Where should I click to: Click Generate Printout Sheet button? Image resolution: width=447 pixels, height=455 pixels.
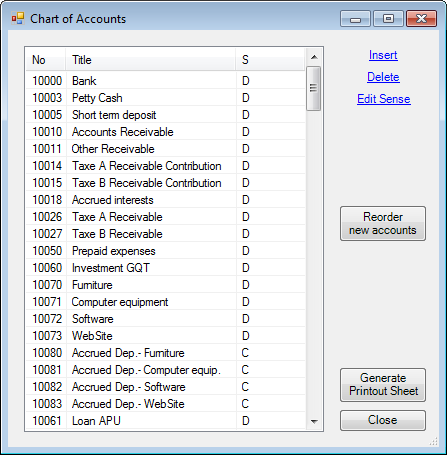[383, 385]
